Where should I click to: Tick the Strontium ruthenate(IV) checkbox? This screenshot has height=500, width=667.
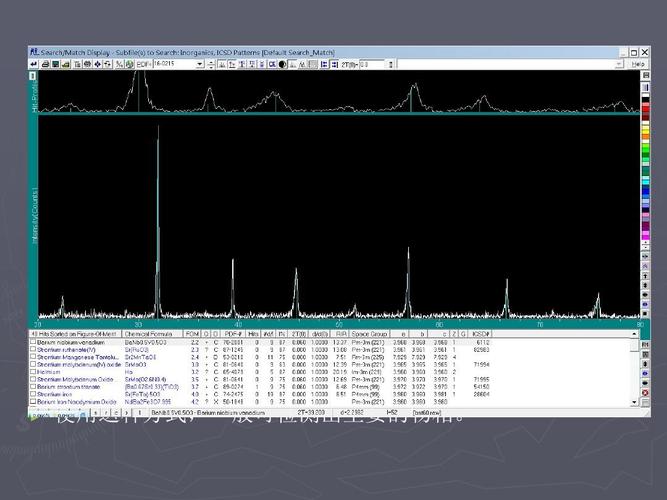(x=34, y=349)
